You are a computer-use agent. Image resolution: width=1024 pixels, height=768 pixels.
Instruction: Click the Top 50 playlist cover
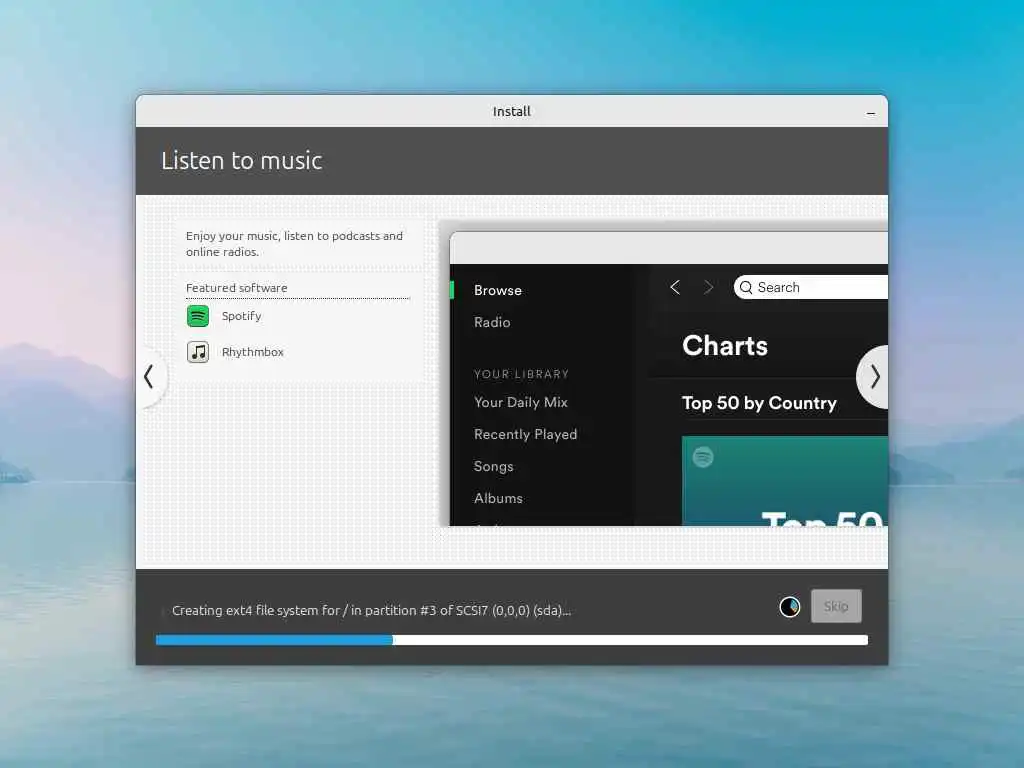click(784, 481)
